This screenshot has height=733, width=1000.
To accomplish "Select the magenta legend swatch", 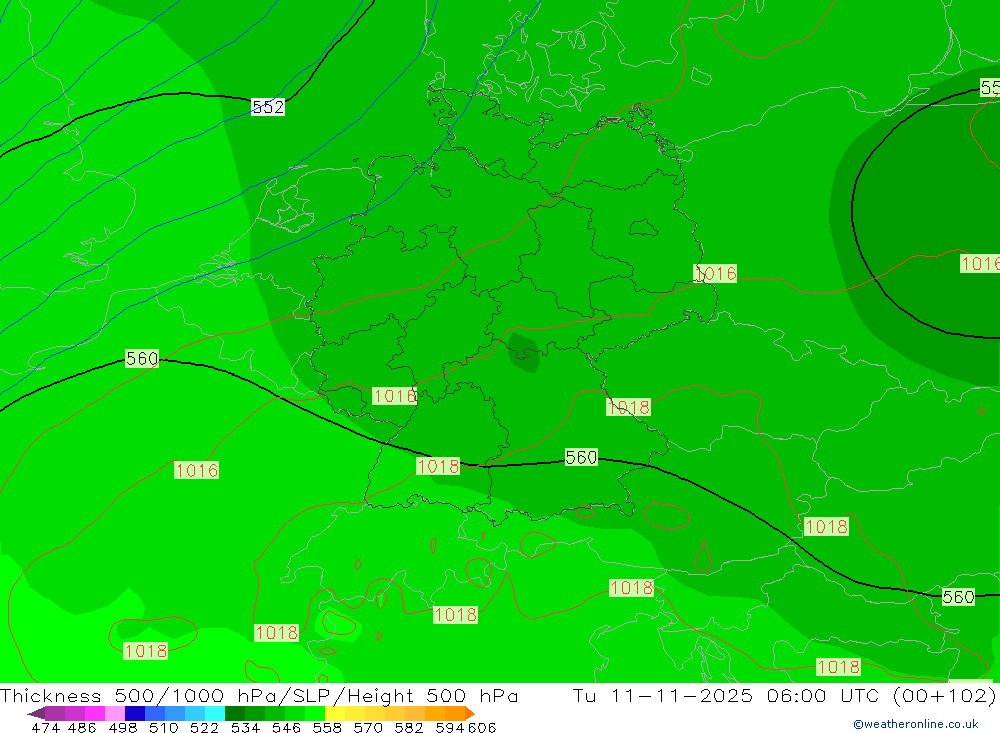I will [x=95, y=713].
